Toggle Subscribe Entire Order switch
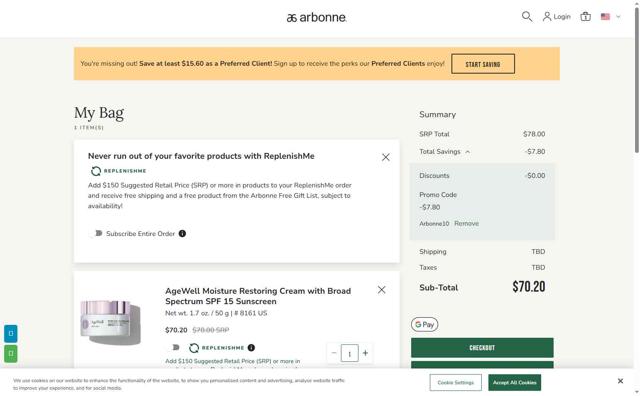This screenshot has height=396, width=640. tap(96, 234)
